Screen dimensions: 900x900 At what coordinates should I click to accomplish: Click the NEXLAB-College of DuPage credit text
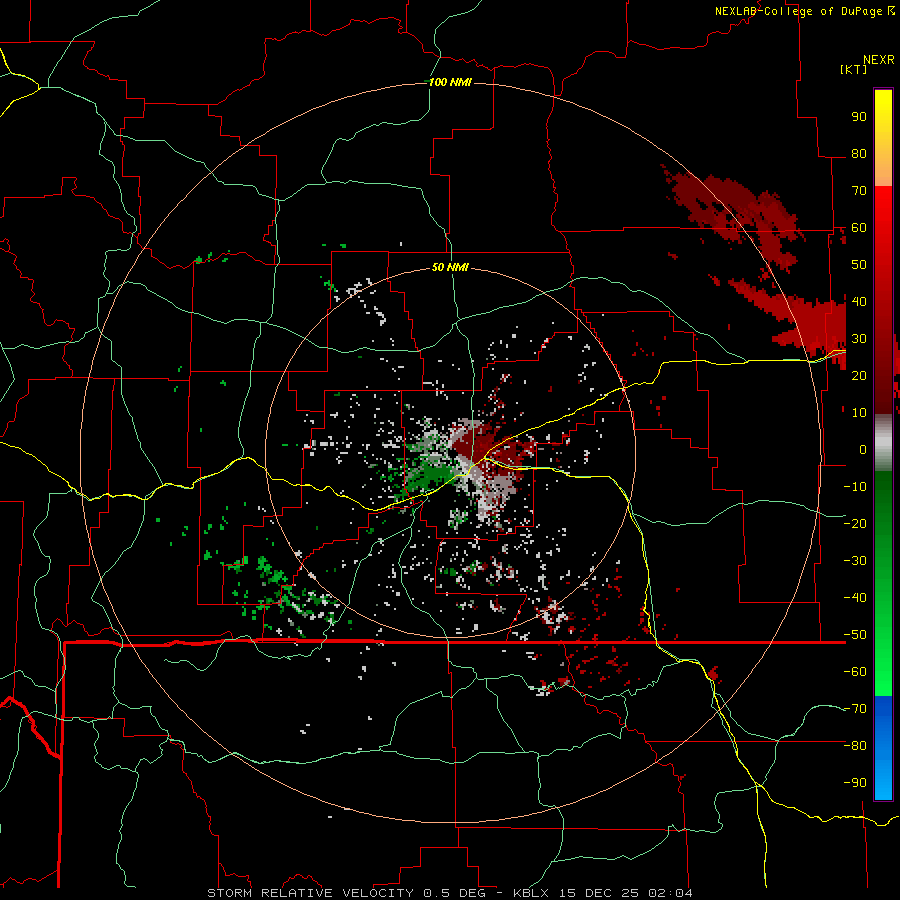[798, 11]
